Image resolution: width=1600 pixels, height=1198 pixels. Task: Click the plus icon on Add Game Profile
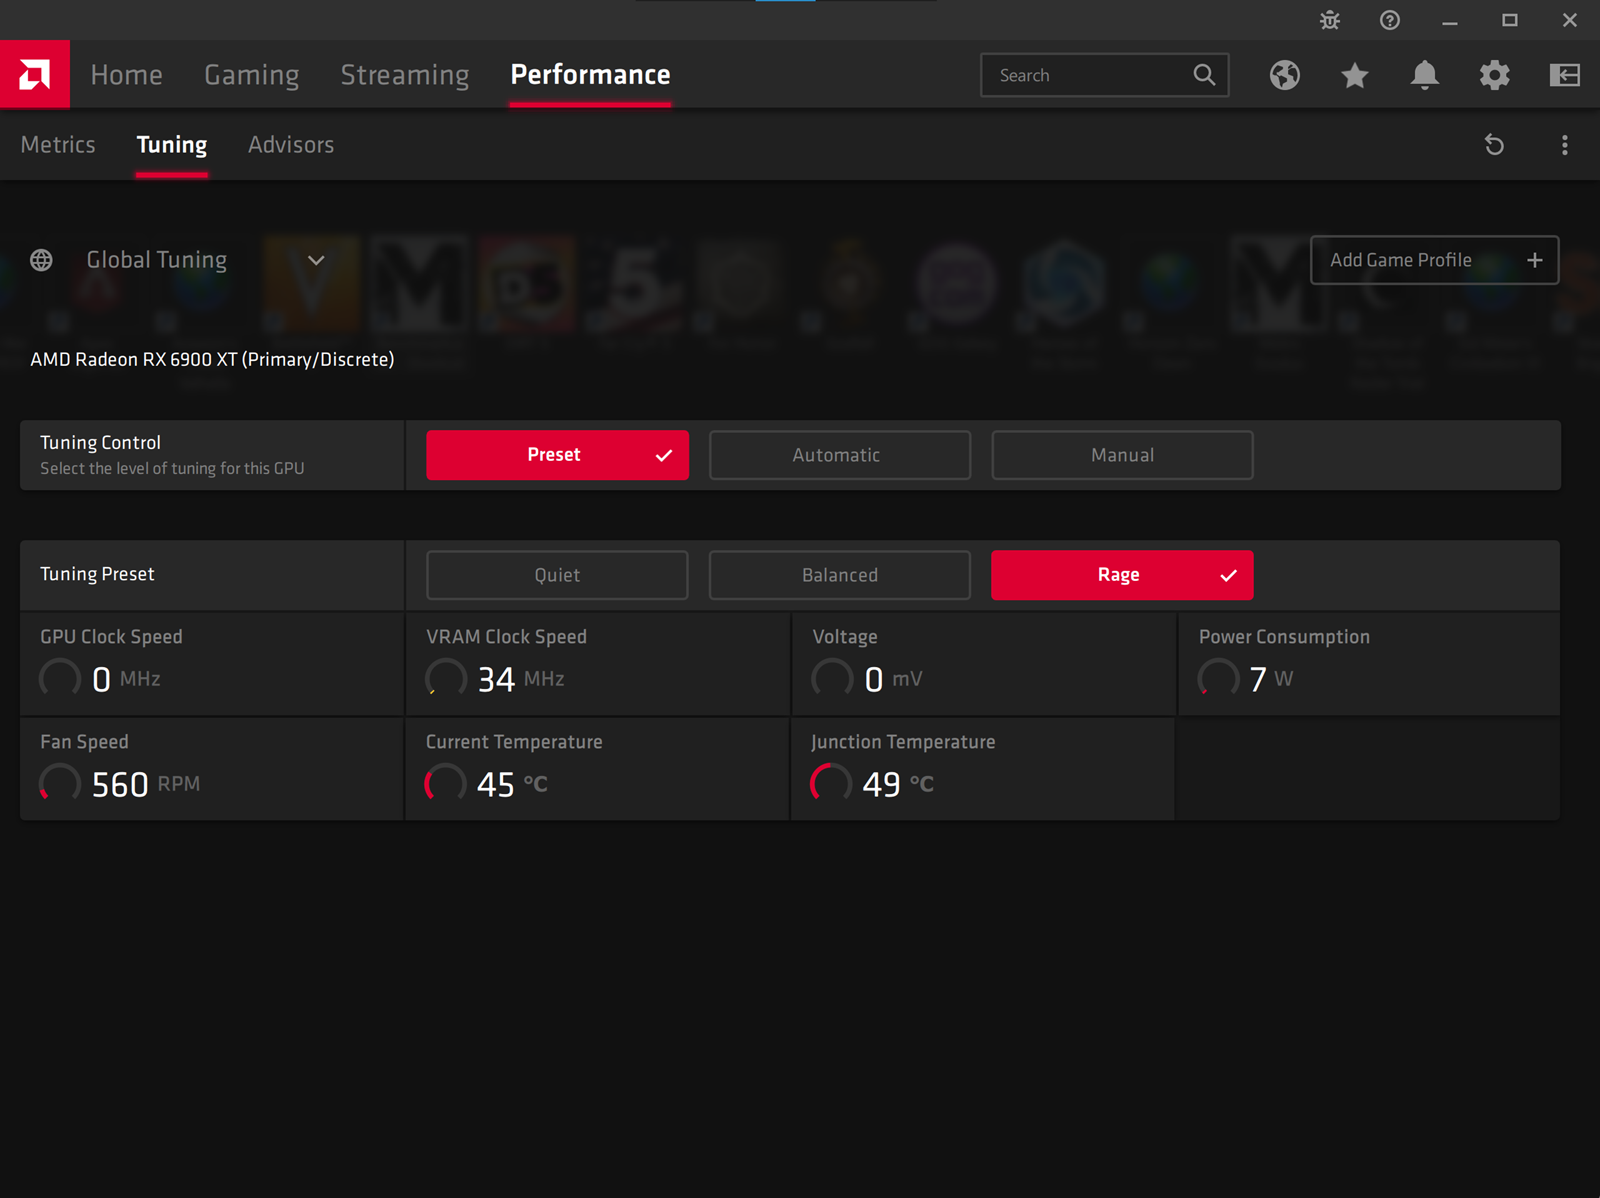pyautogui.click(x=1535, y=260)
